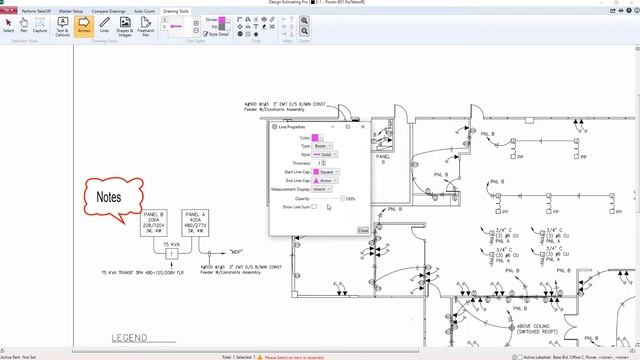Open the line Style Solid dropdown

[325, 154]
